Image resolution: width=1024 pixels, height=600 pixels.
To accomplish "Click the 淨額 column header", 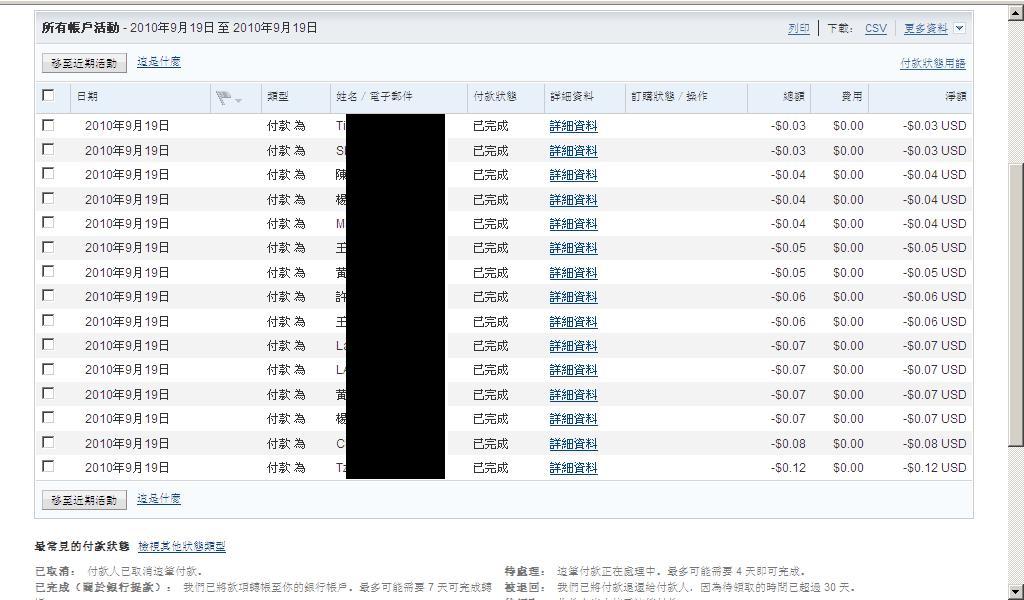I will tap(955, 97).
